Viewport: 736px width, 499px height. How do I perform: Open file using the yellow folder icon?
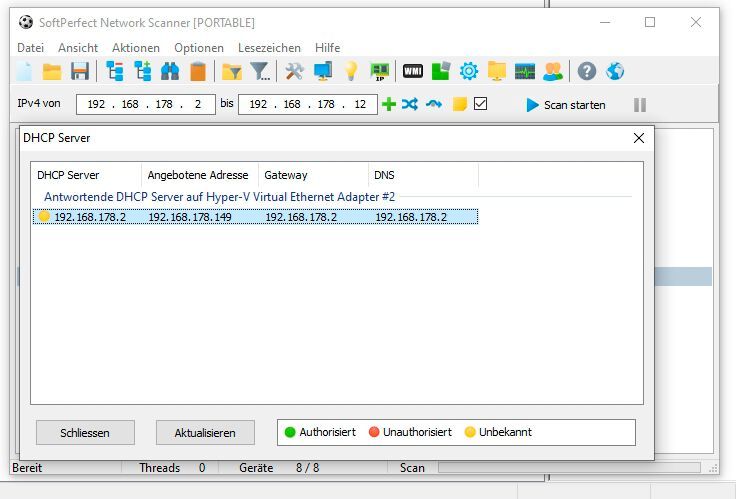(x=52, y=71)
